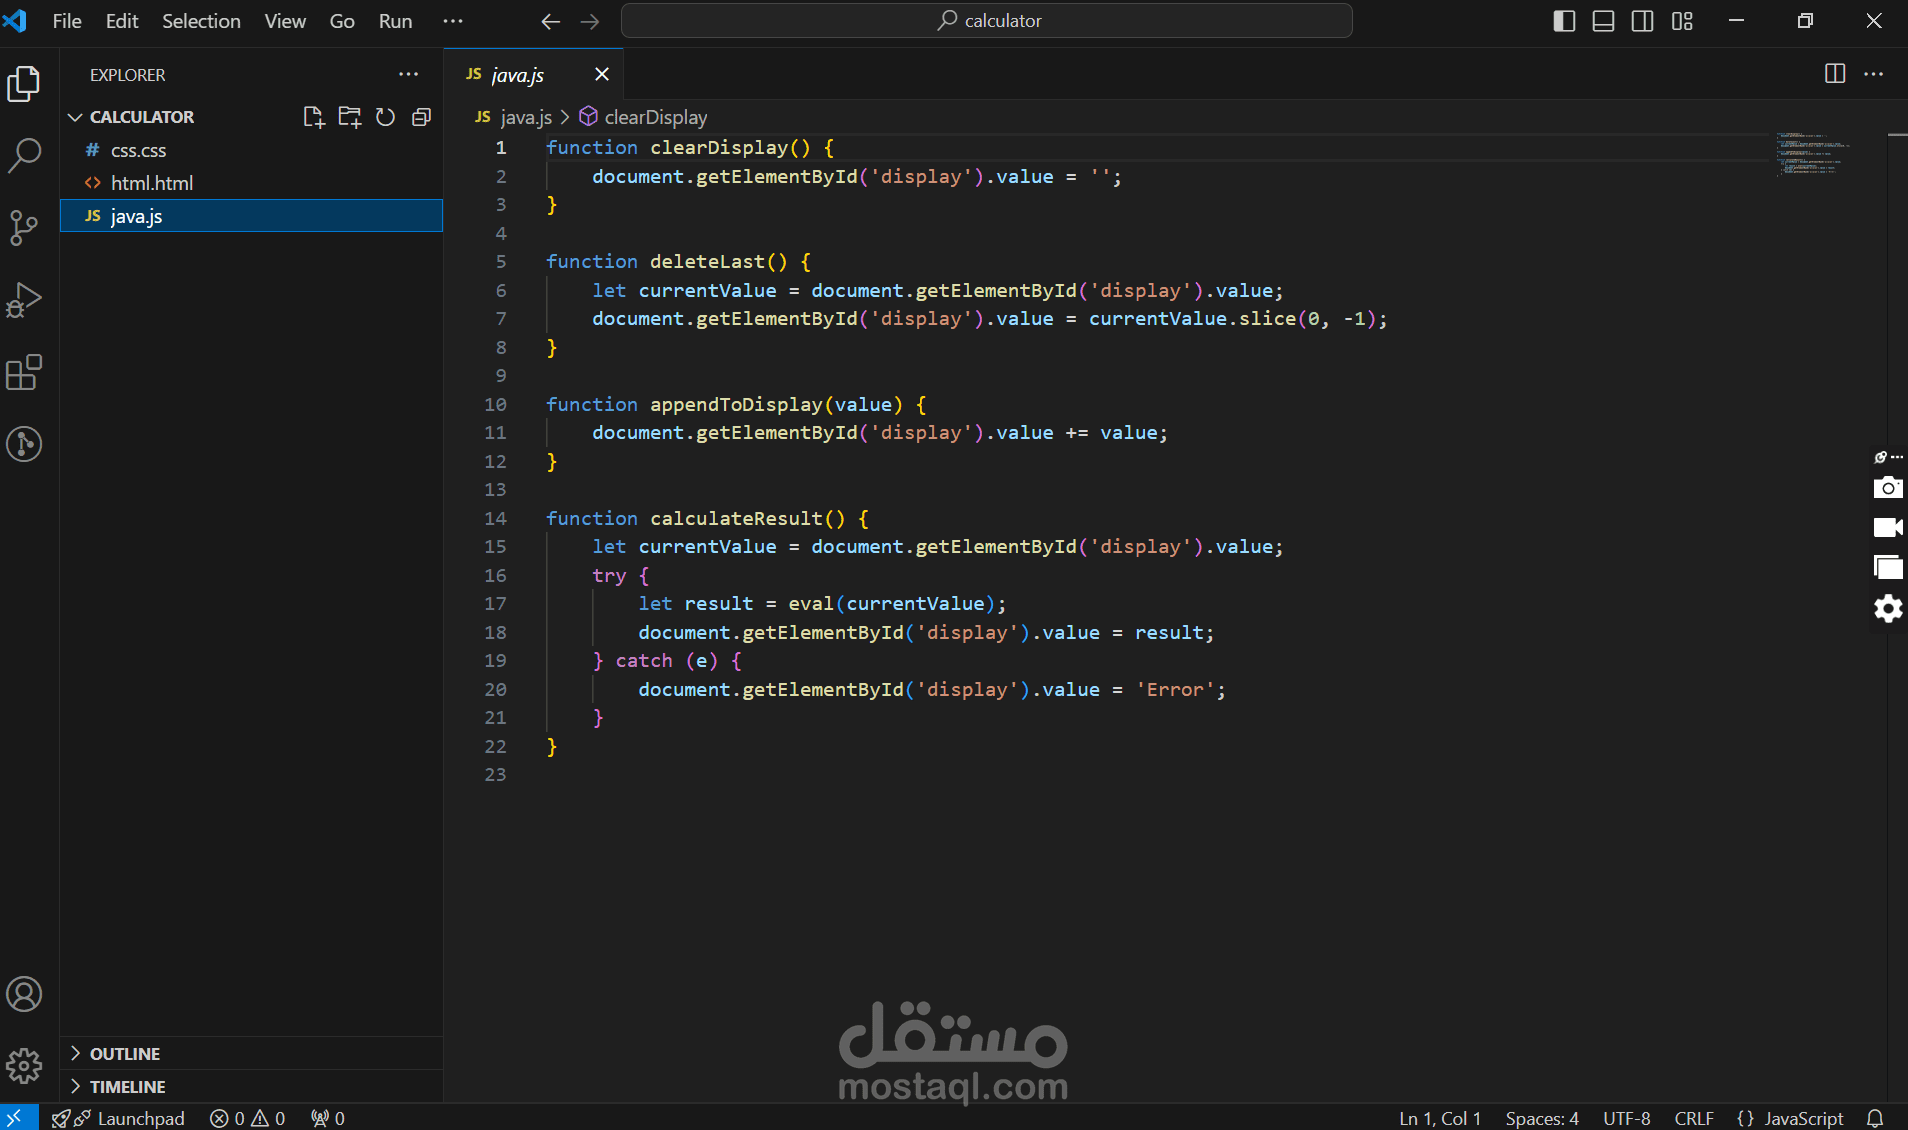This screenshot has width=1908, height=1130.
Task: Open the Run menu
Action: [395, 21]
